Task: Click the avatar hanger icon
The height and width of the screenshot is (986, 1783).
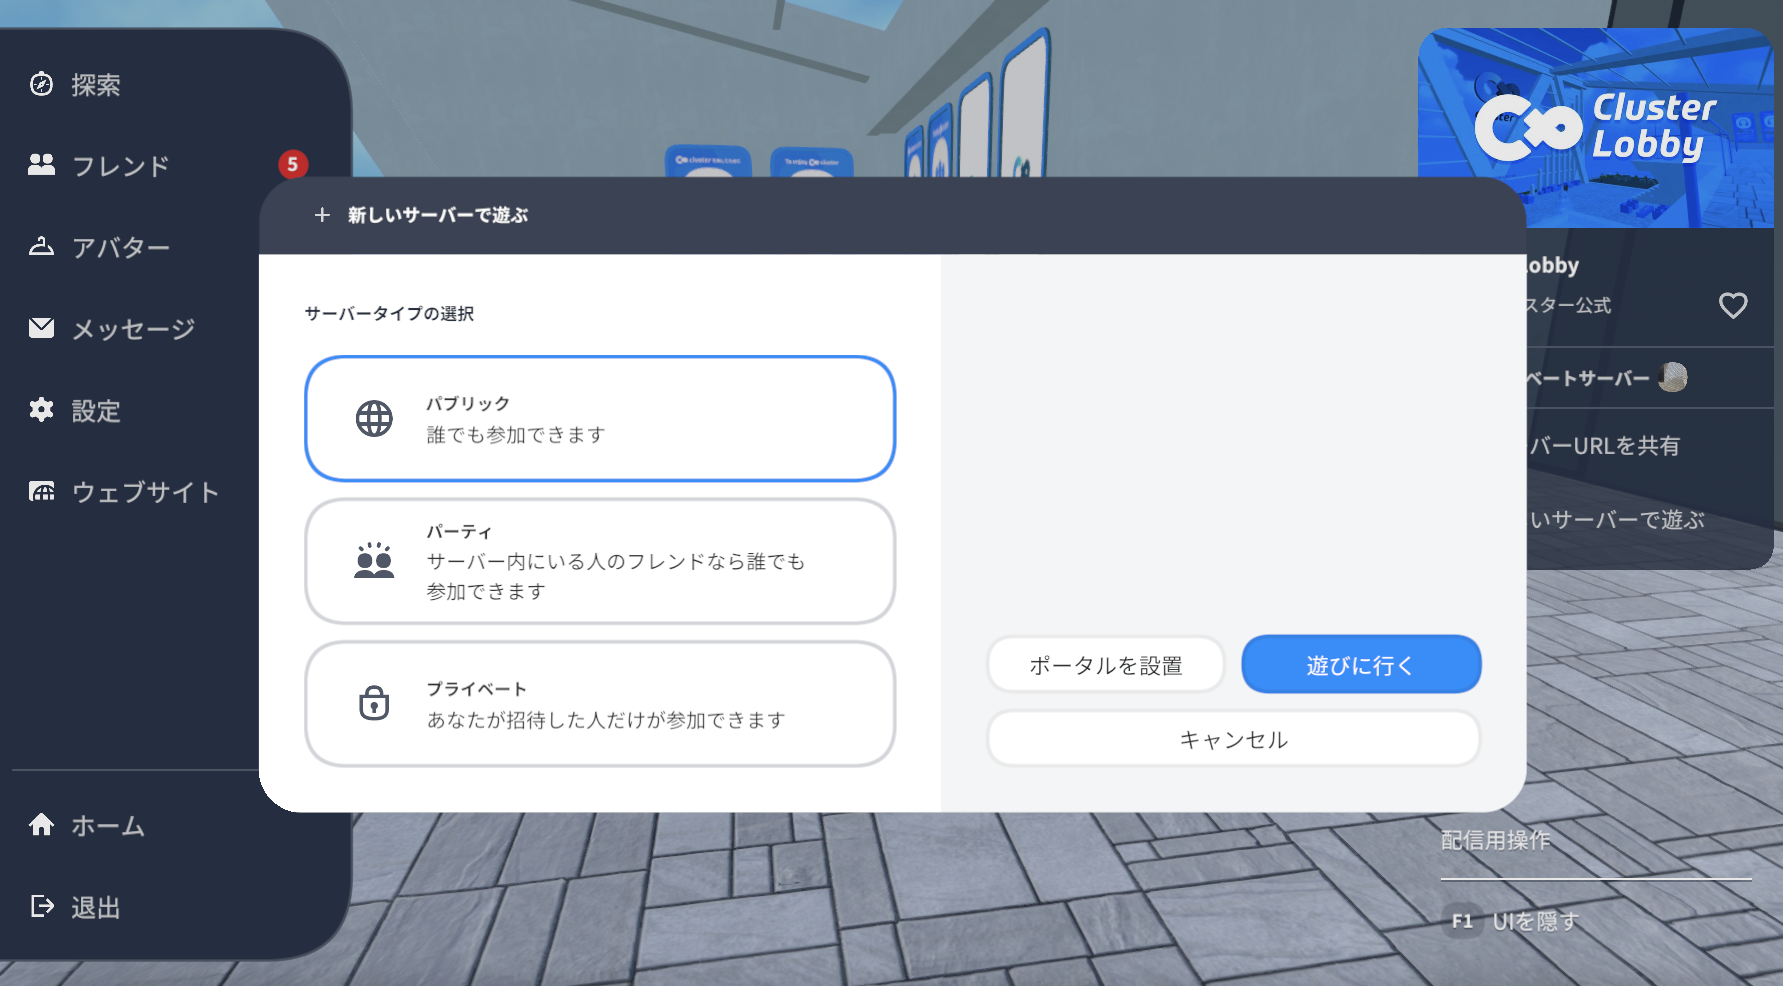Action: tap(41, 246)
